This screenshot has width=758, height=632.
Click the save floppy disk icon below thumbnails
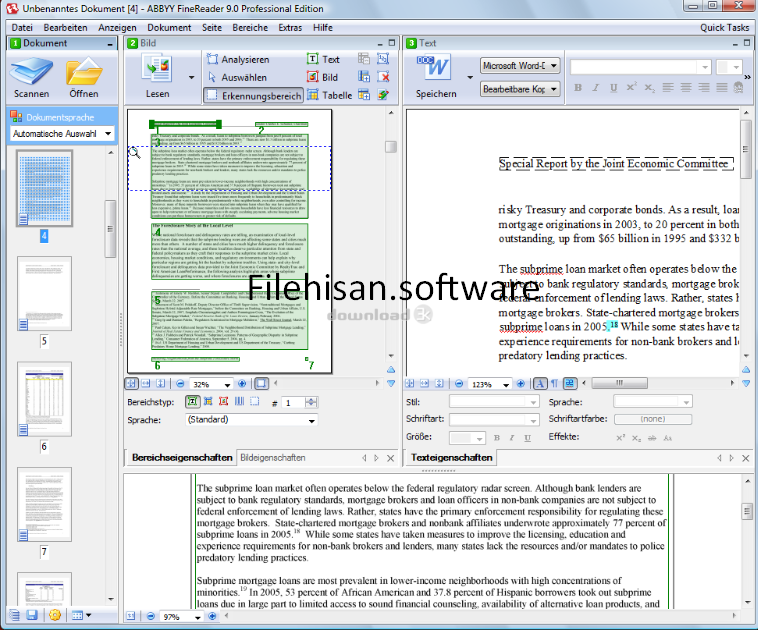pos(32,615)
